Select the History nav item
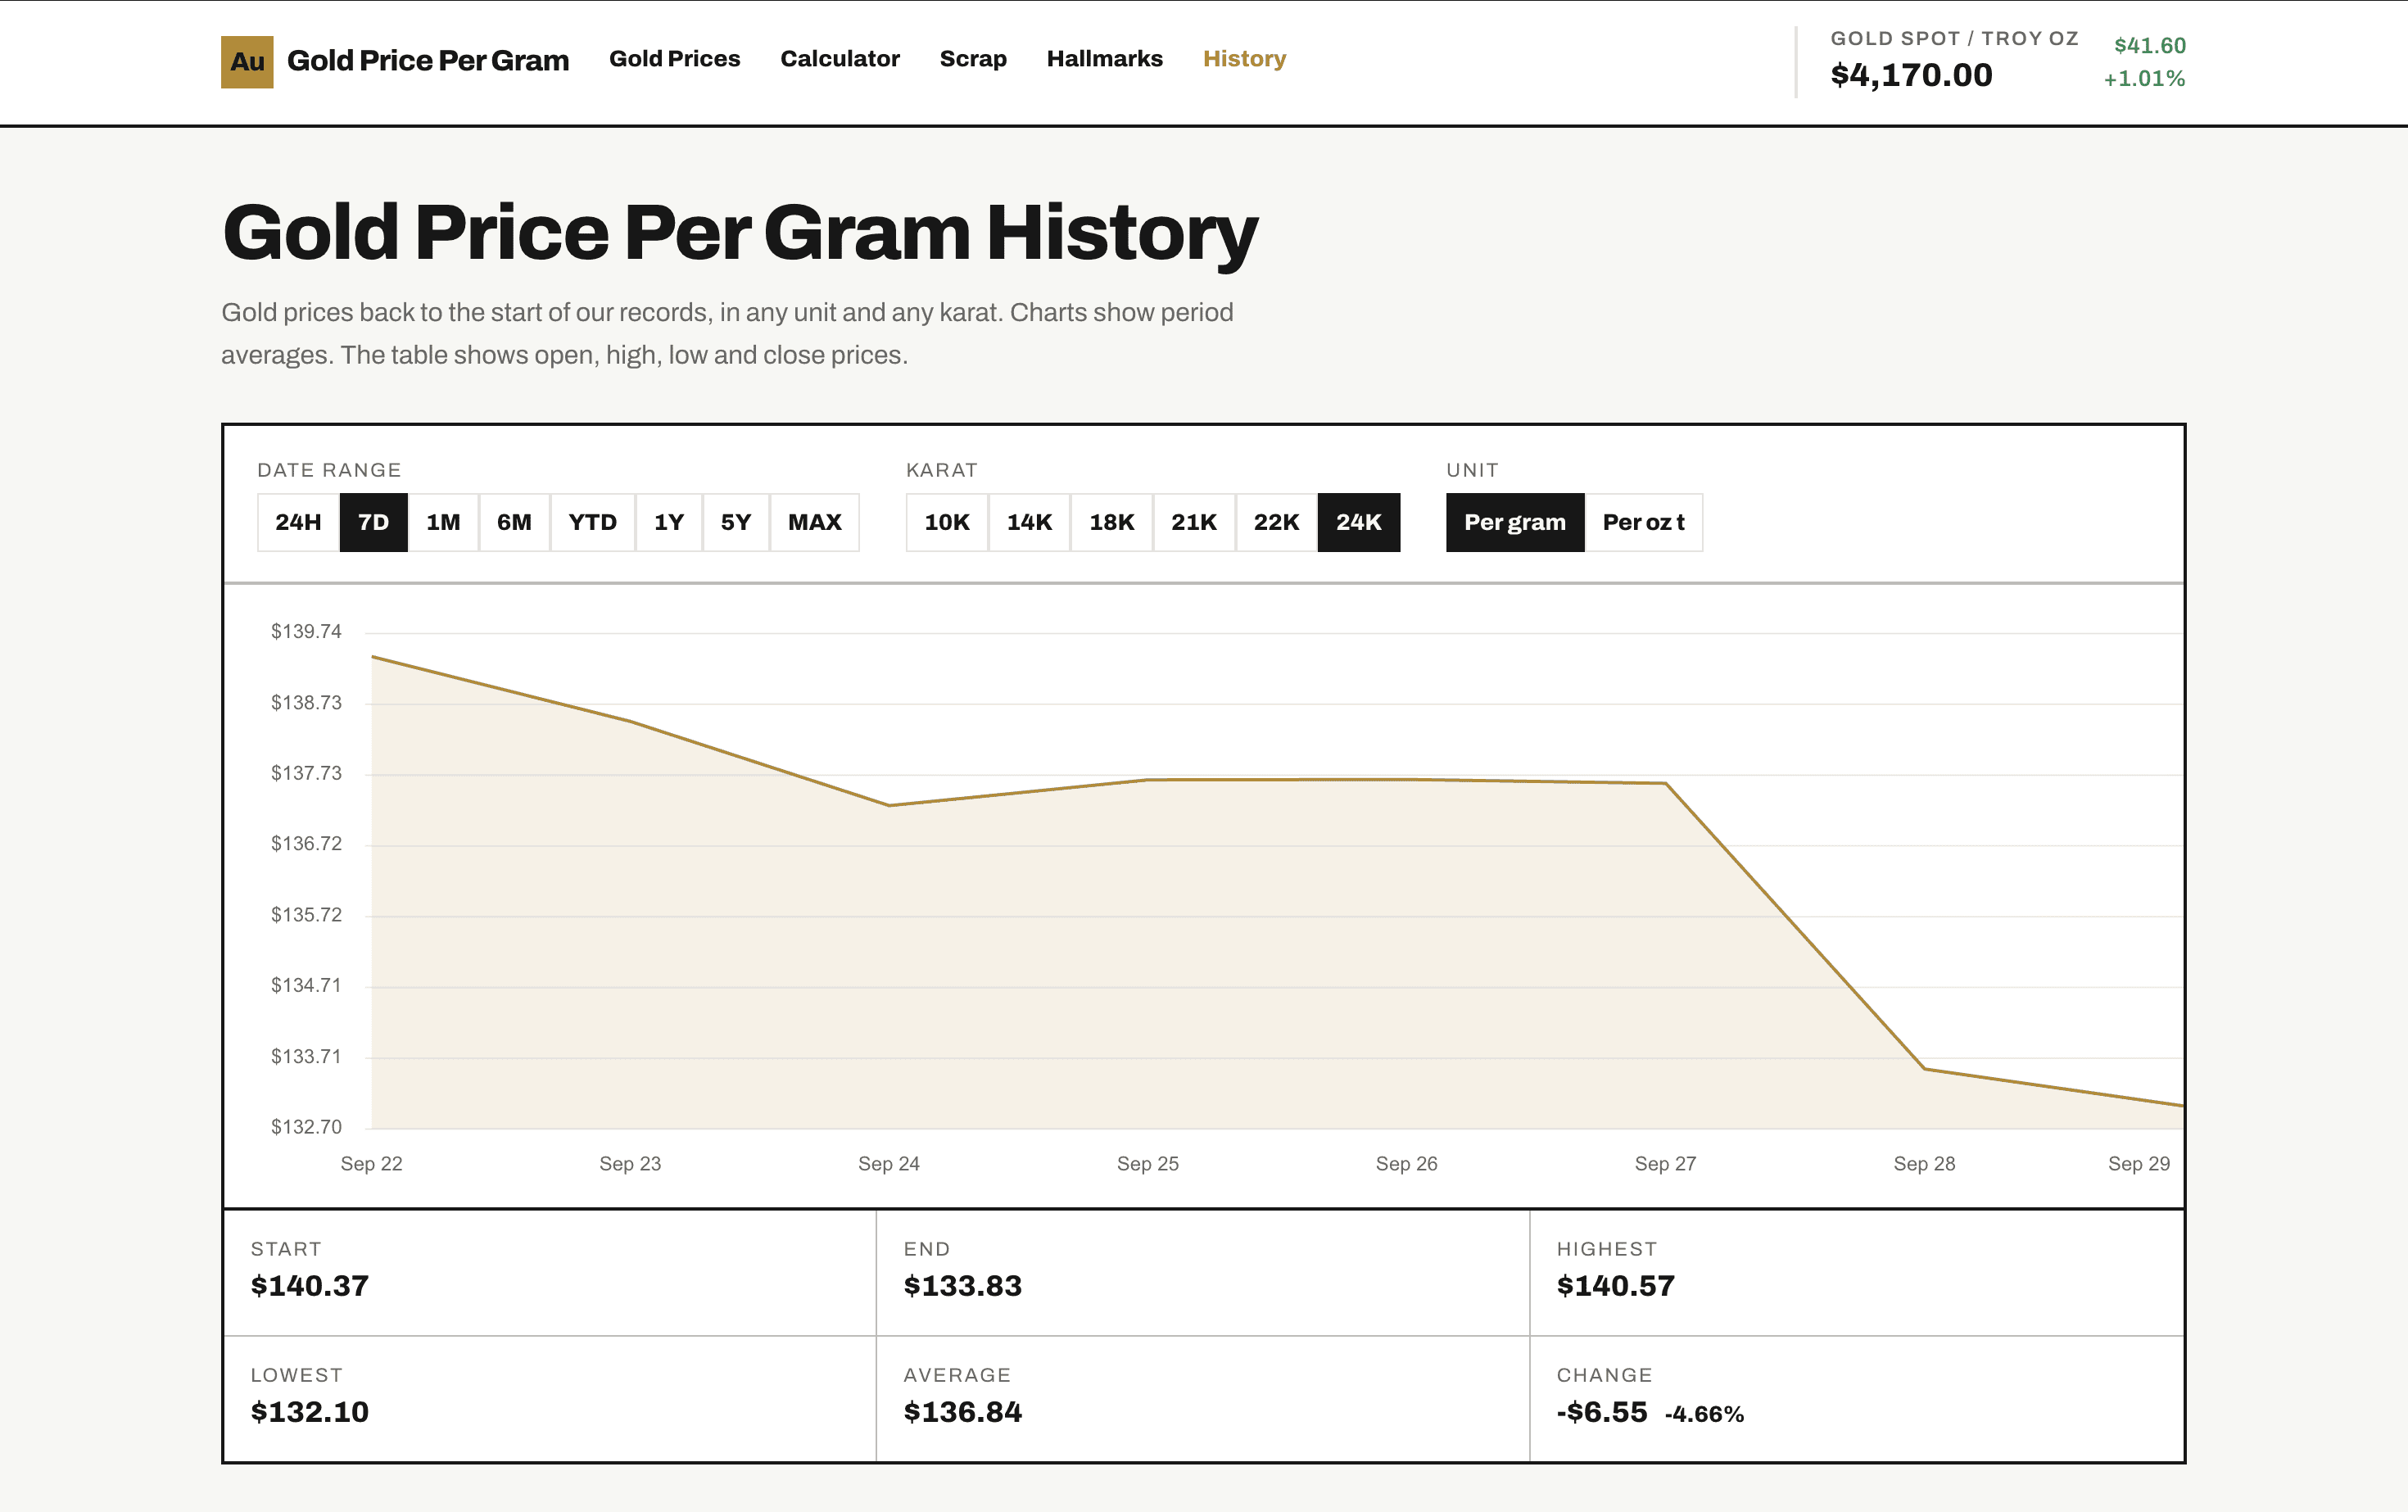The width and height of the screenshot is (2408, 1512). pyautogui.click(x=1244, y=59)
